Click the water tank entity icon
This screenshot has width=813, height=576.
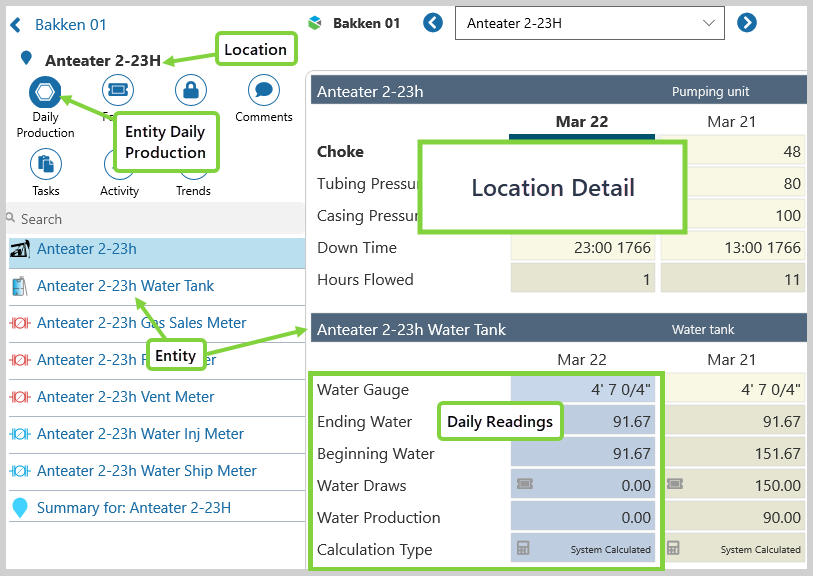click(x=20, y=286)
